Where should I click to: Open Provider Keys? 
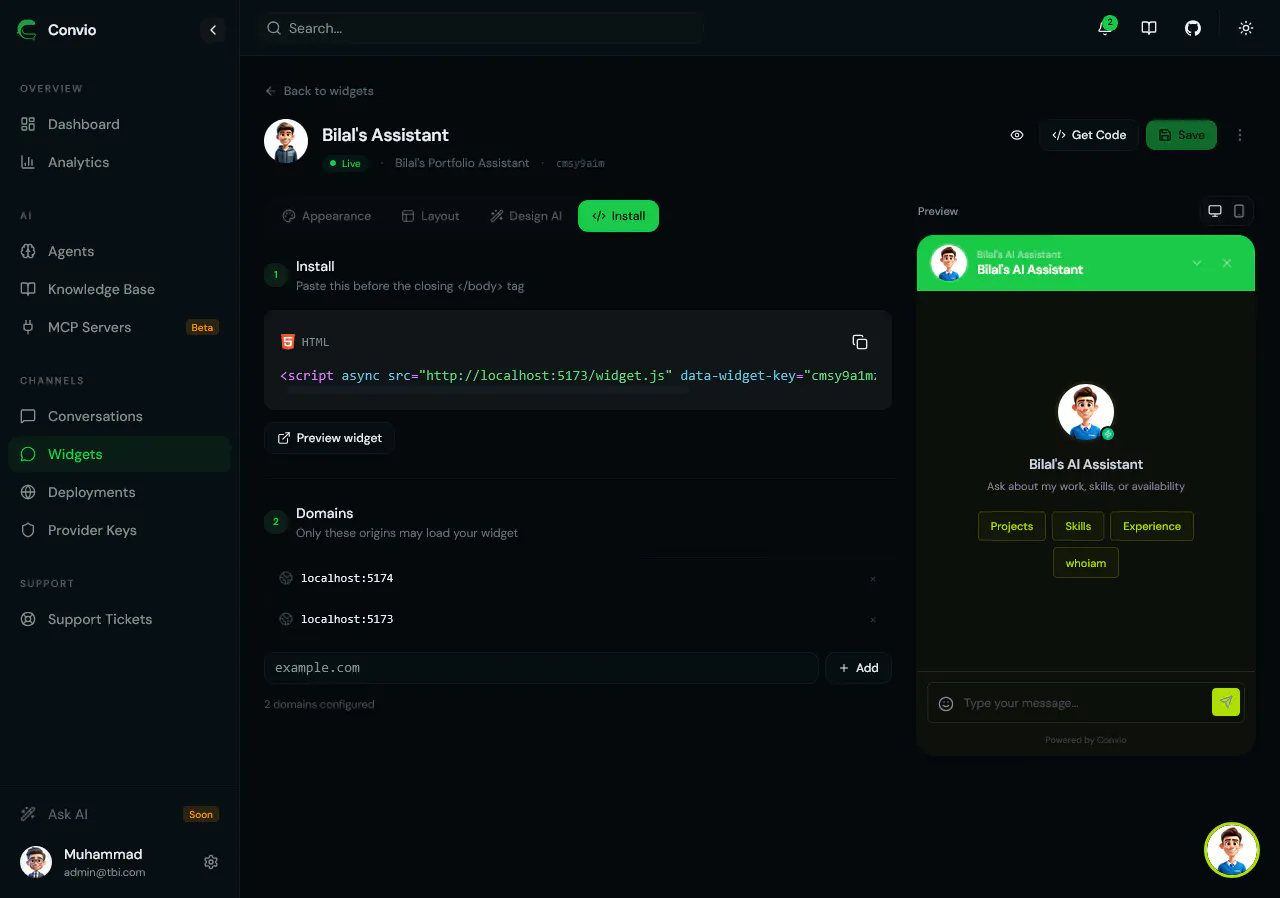point(119,530)
